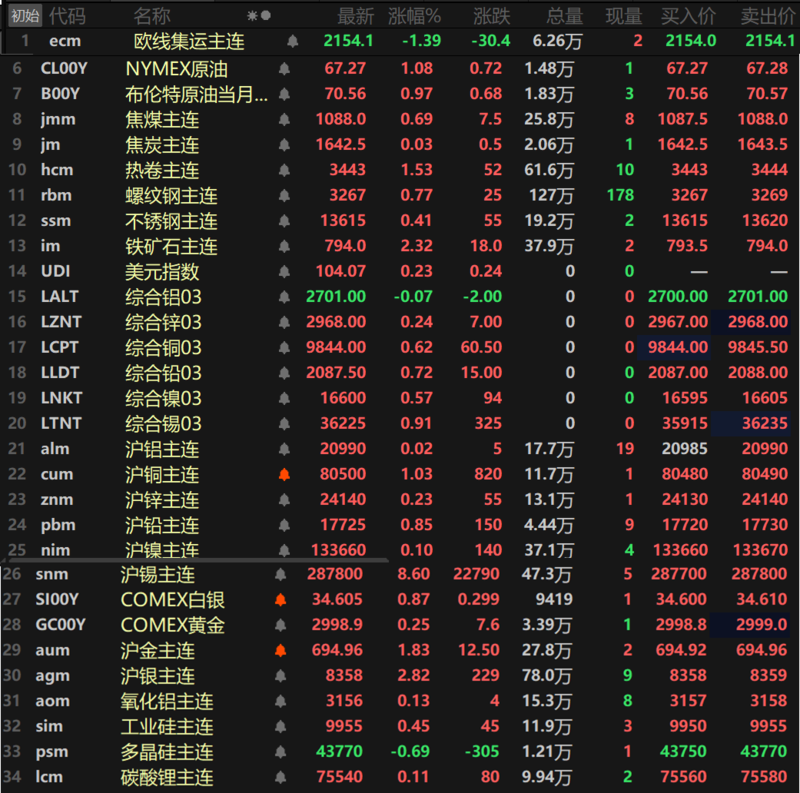Image resolution: width=800 pixels, height=793 pixels.
Task: Click alert bell for 沪铅主连
Action: pos(284,525)
